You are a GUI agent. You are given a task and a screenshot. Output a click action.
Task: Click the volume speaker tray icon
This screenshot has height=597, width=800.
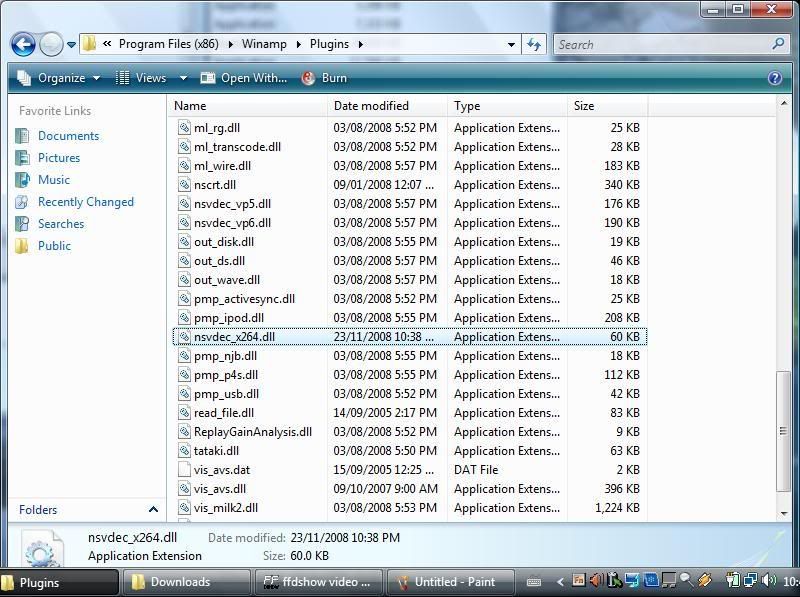tap(768, 581)
